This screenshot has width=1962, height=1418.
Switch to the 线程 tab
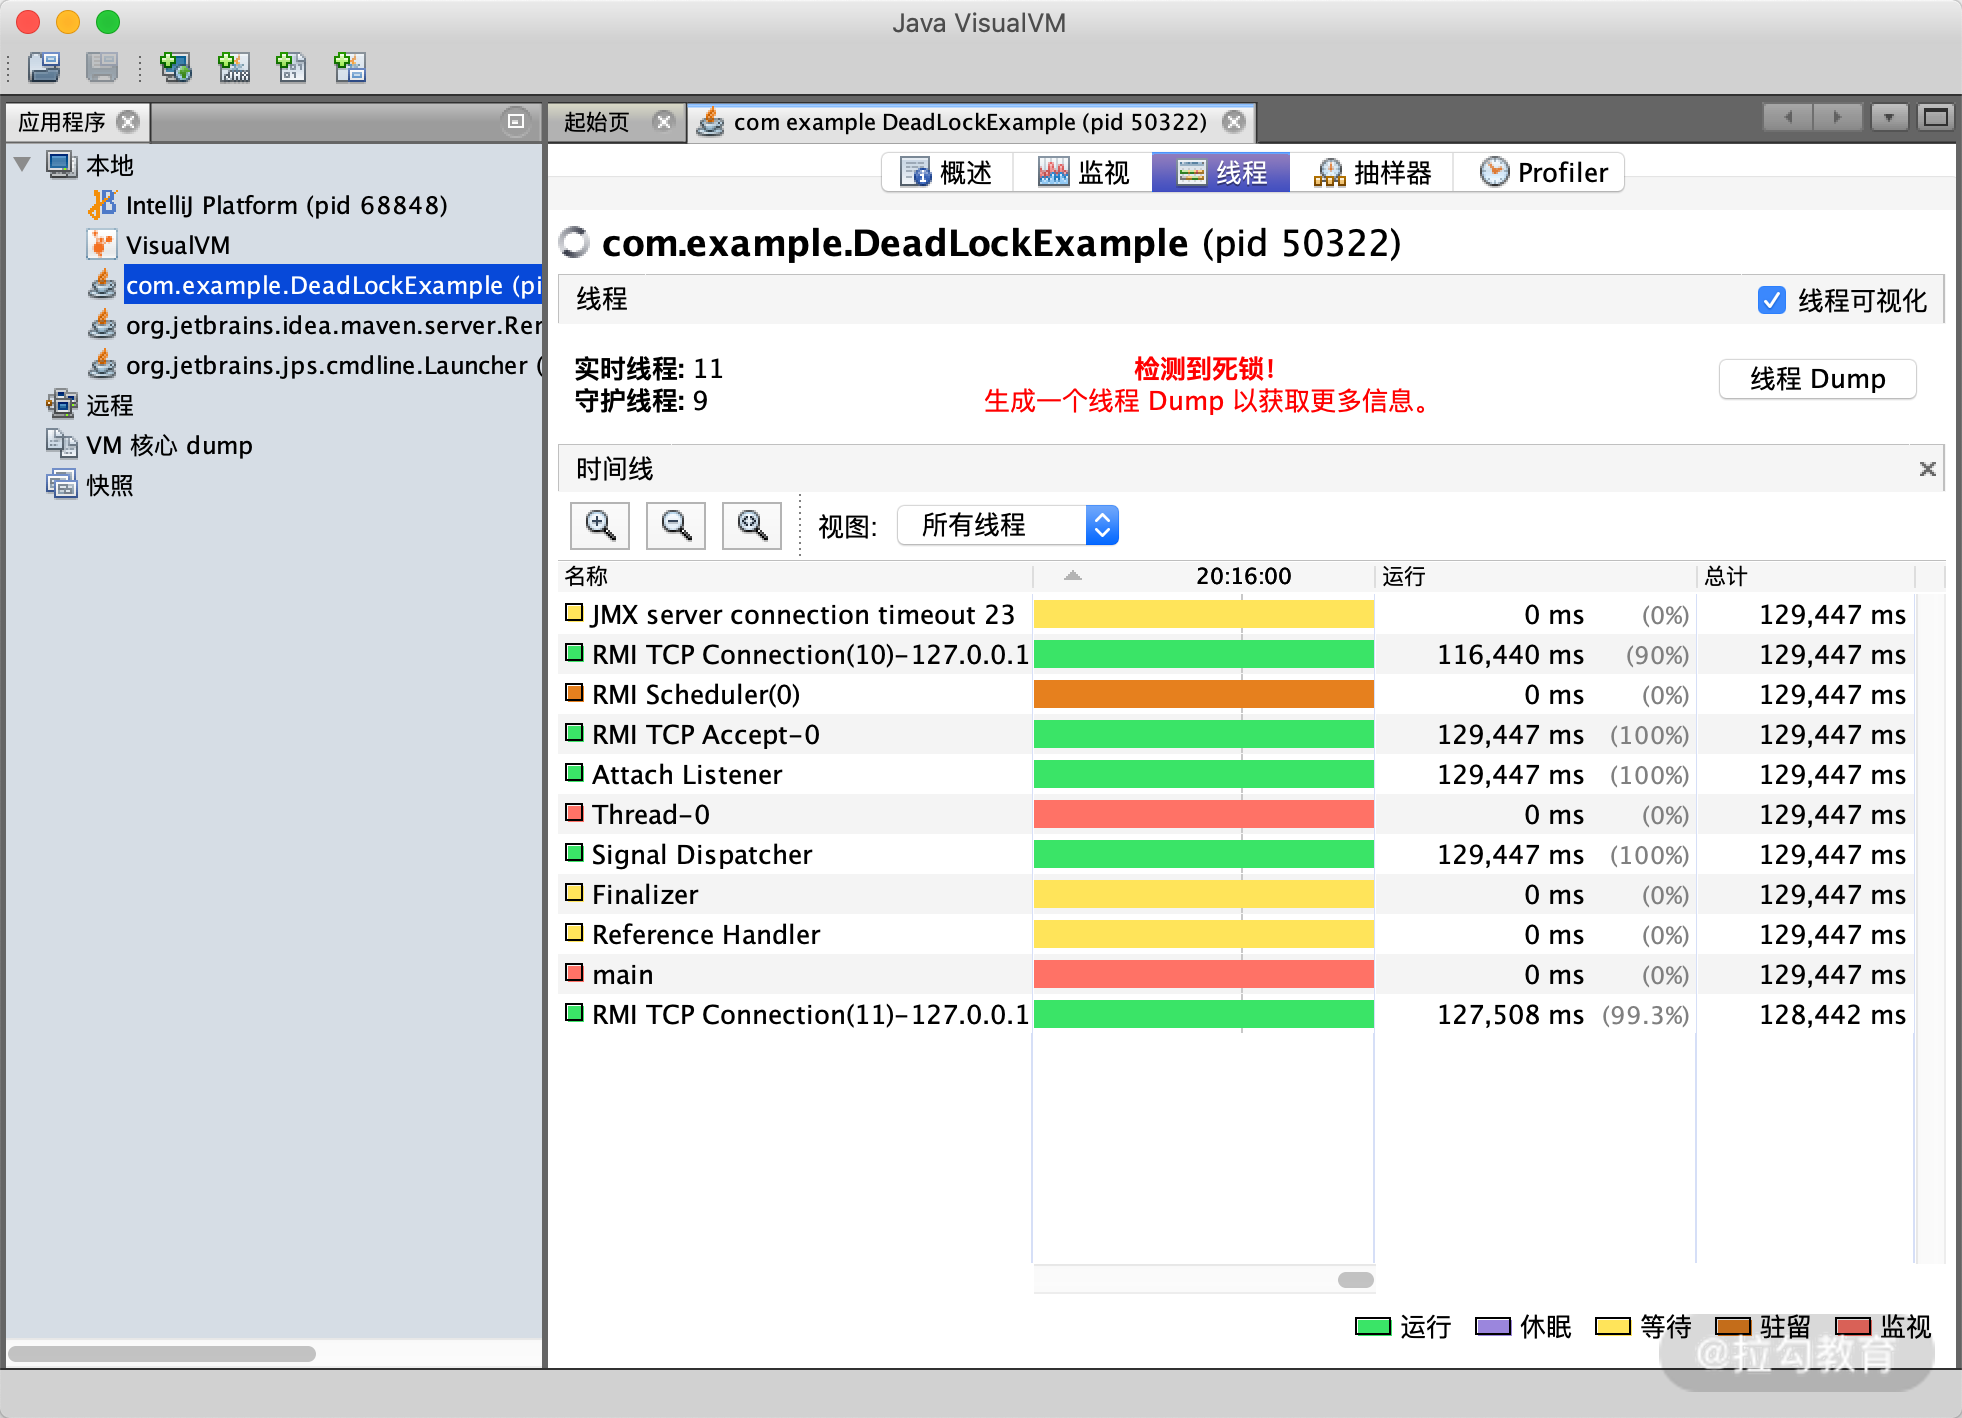[x=1221, y=172]
